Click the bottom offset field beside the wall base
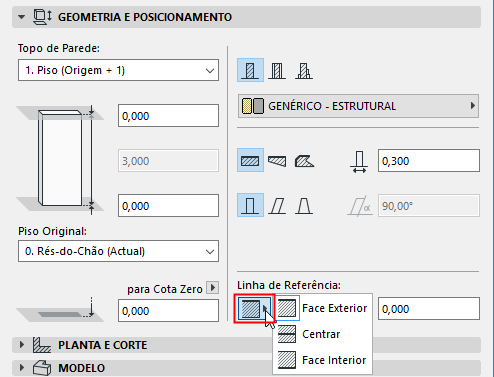 (x=168, y=206)
